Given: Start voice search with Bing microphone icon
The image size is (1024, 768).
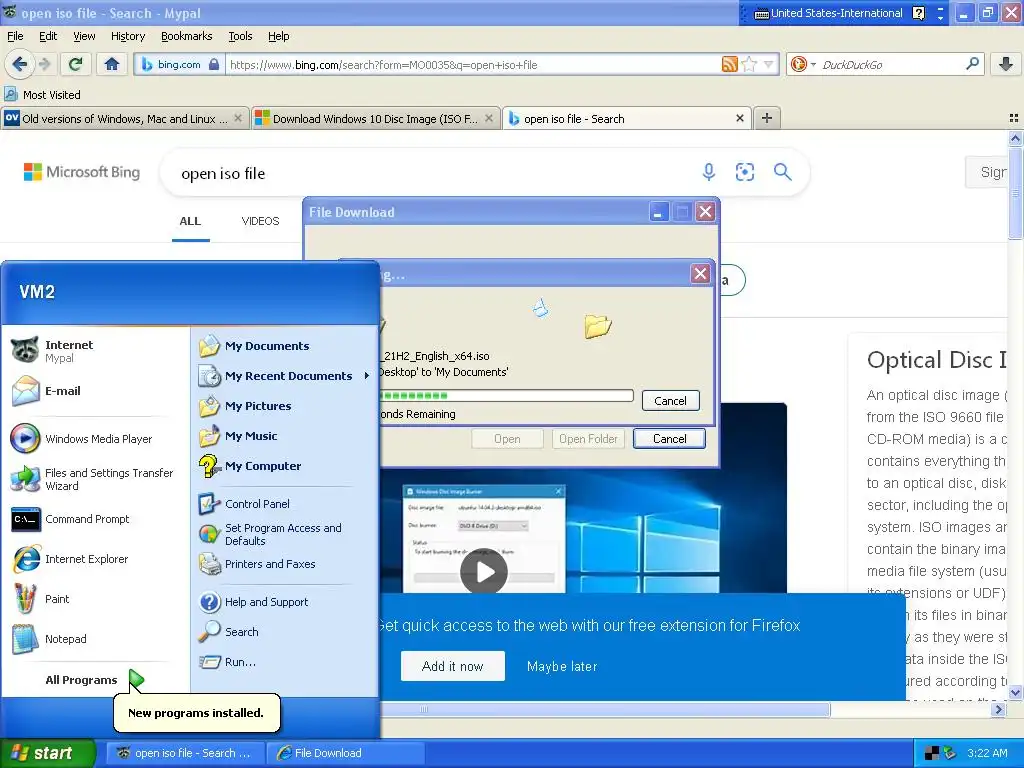Looking at the screenshot, I should tap(709, 172).
